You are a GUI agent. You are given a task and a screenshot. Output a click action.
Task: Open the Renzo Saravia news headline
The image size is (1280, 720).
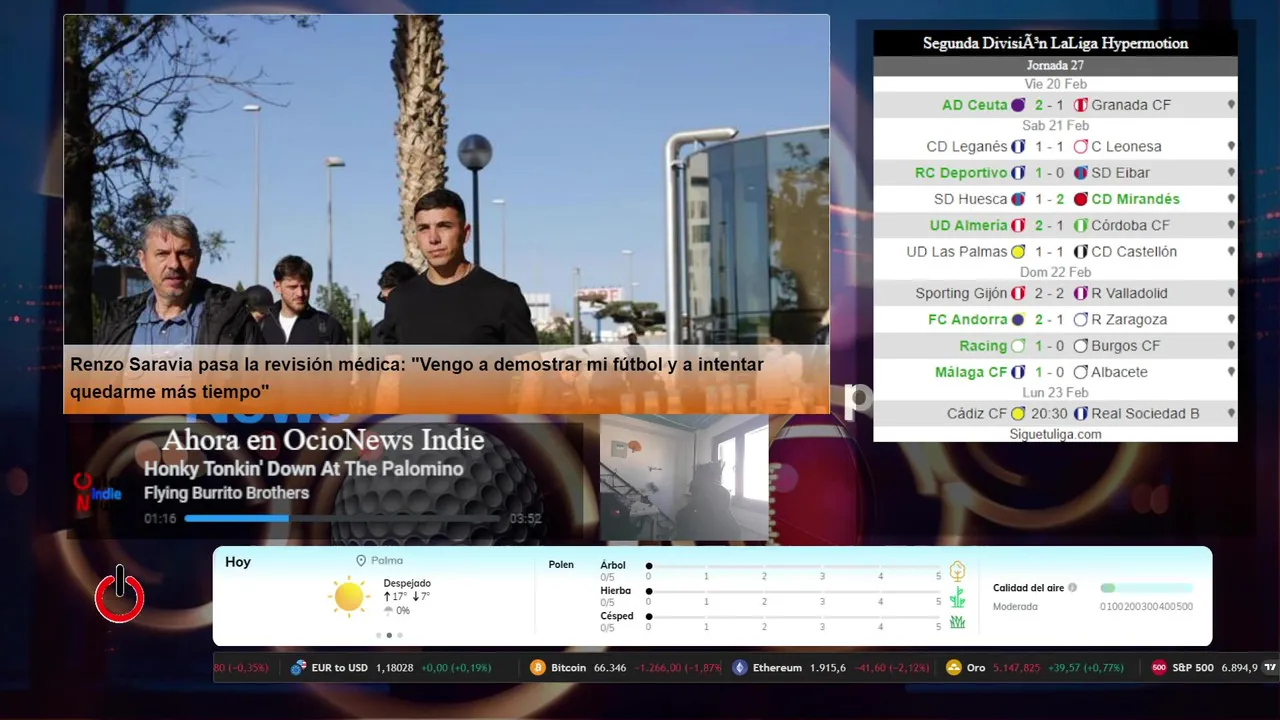pyautogui.click(x=417, y=378)
